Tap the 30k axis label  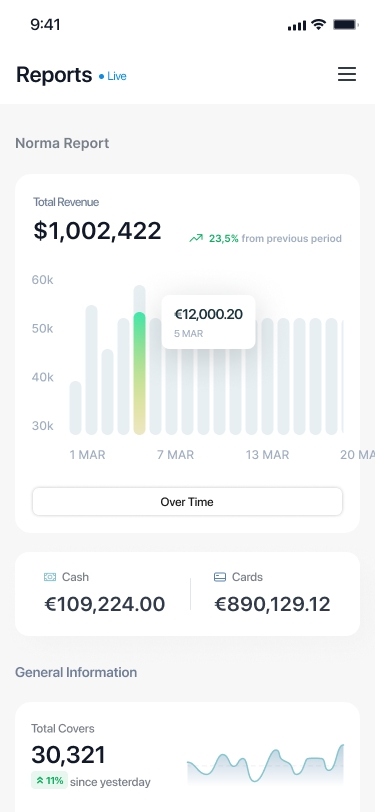(42, 426)
